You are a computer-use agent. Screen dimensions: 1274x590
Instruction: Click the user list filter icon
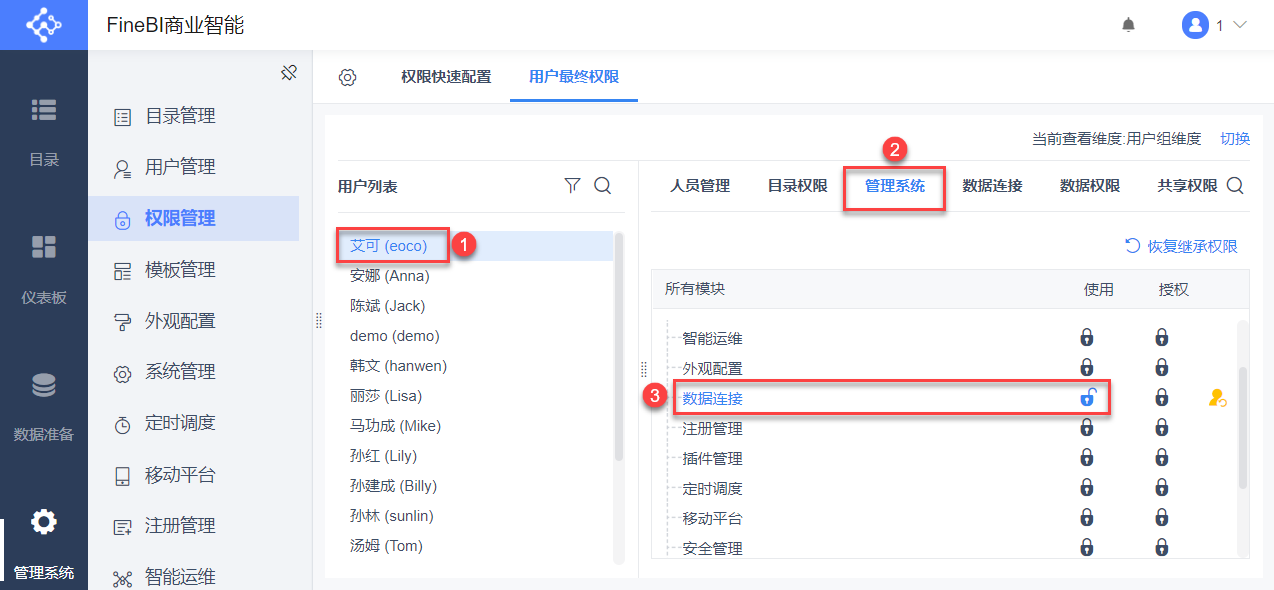coord(572,185)
